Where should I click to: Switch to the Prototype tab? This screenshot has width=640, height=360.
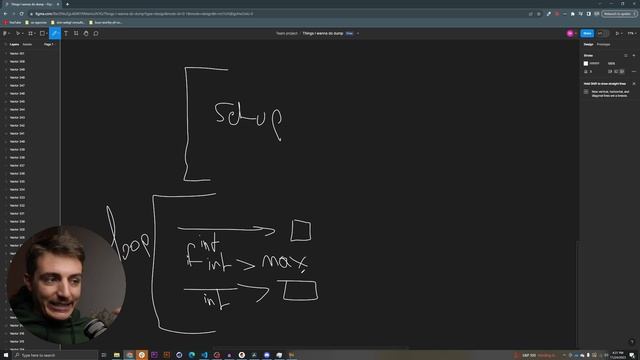[603, 44]
